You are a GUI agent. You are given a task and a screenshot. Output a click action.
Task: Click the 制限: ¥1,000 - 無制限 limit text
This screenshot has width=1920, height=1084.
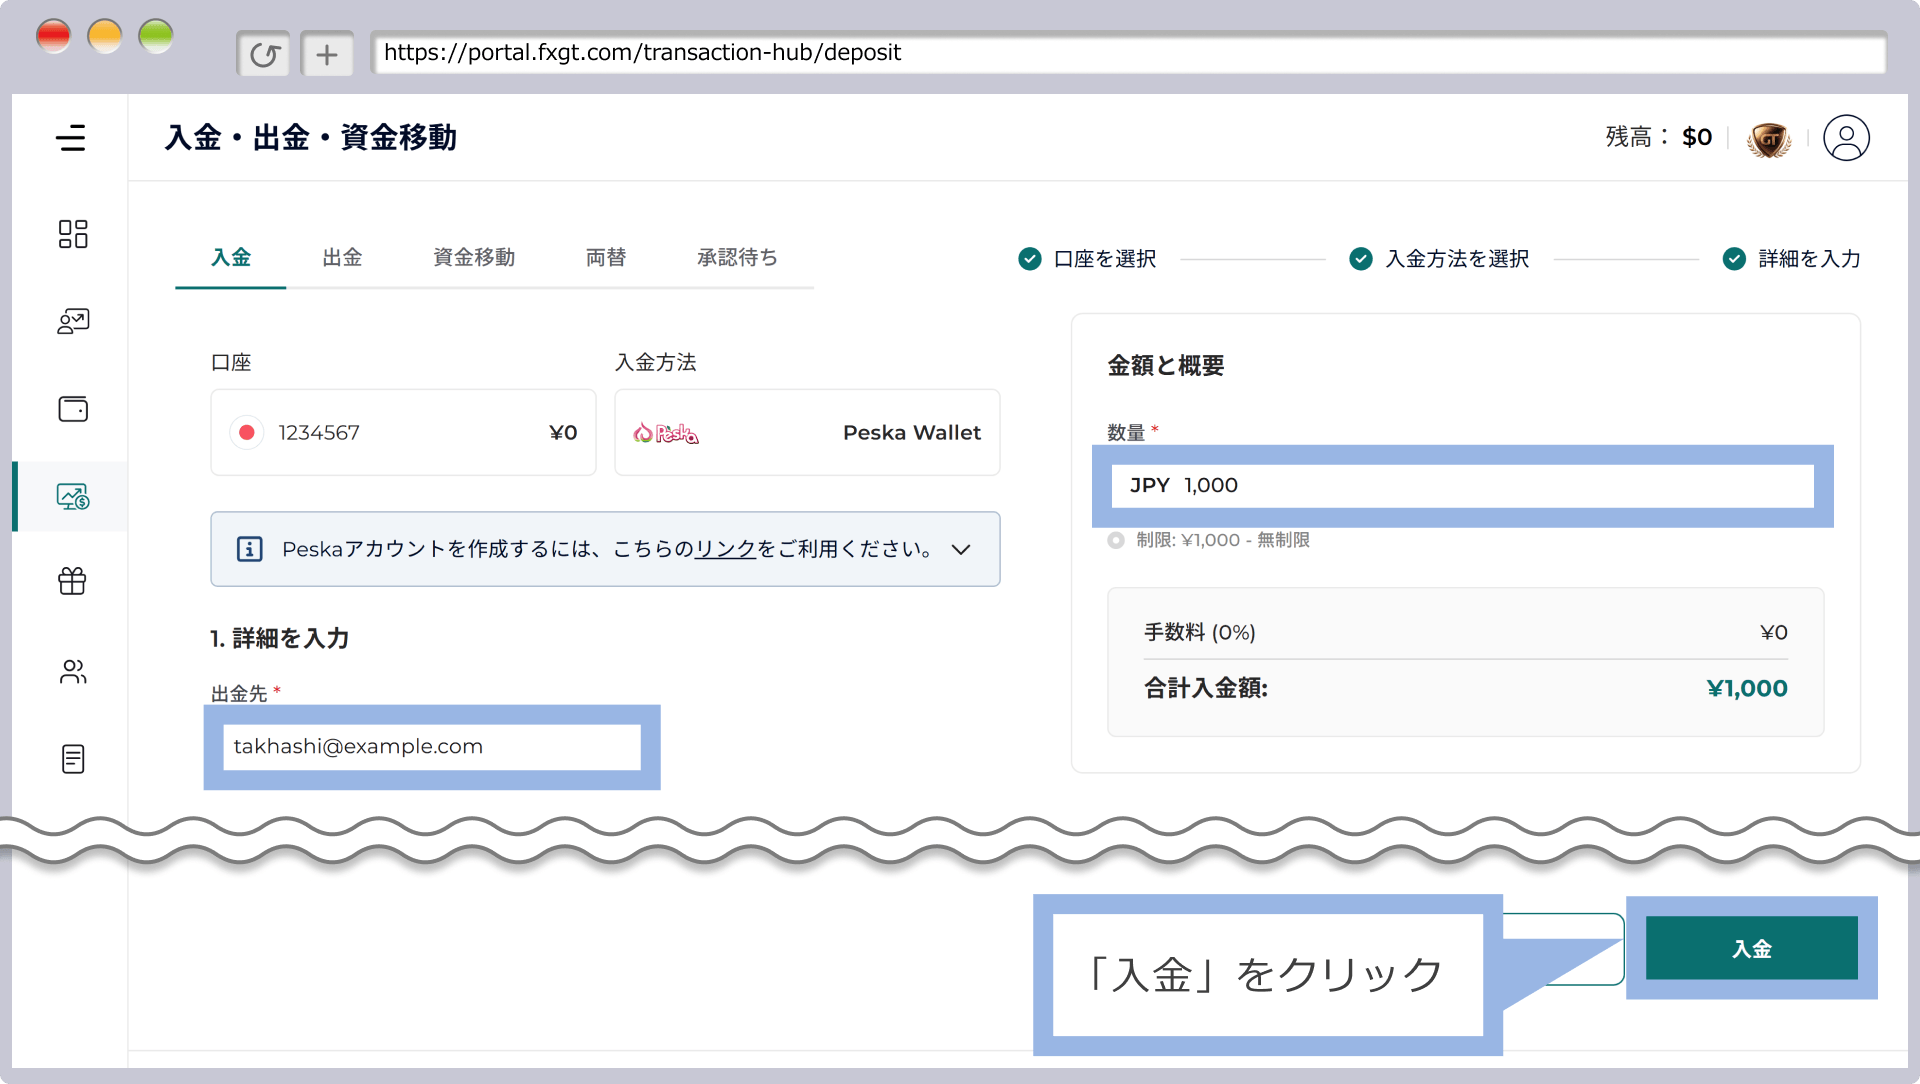click(x=1223, y=540)
